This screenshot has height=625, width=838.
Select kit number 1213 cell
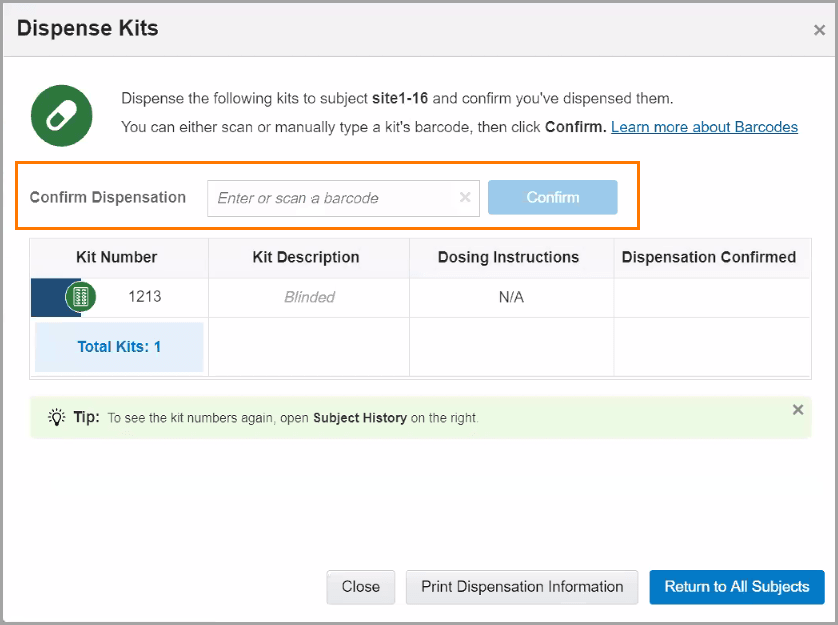145,297
